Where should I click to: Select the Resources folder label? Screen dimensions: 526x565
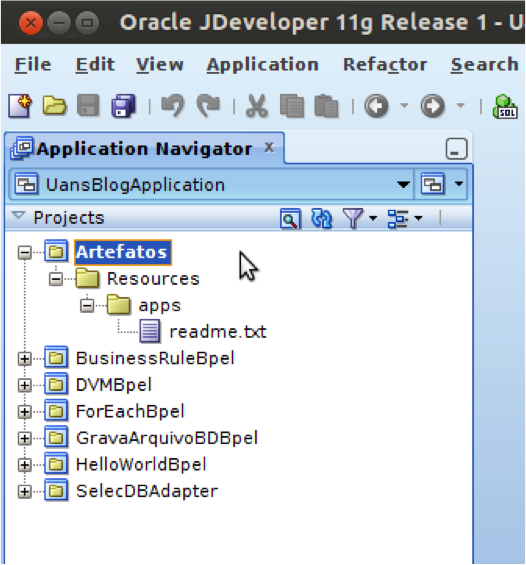pos(153,279)
